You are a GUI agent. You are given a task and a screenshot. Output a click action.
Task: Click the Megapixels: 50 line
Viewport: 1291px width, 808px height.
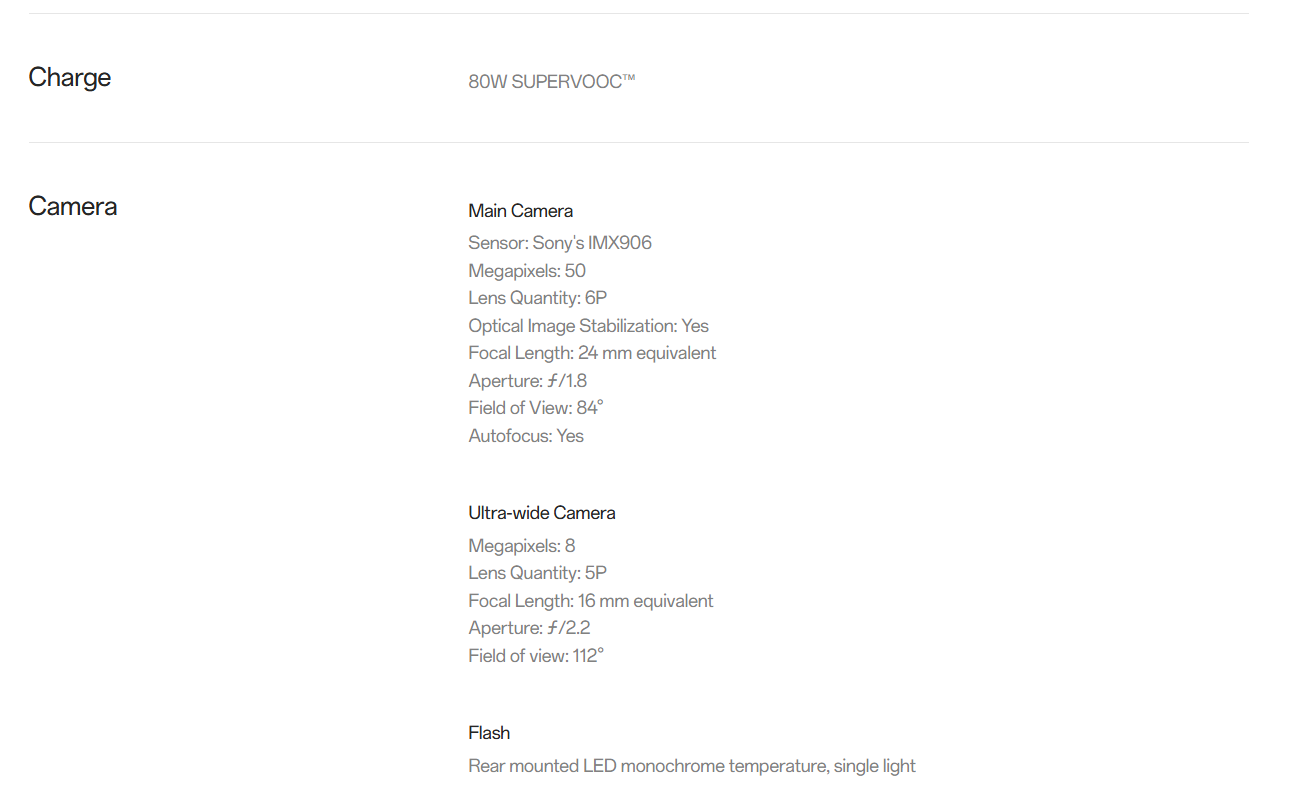(526, 271)
